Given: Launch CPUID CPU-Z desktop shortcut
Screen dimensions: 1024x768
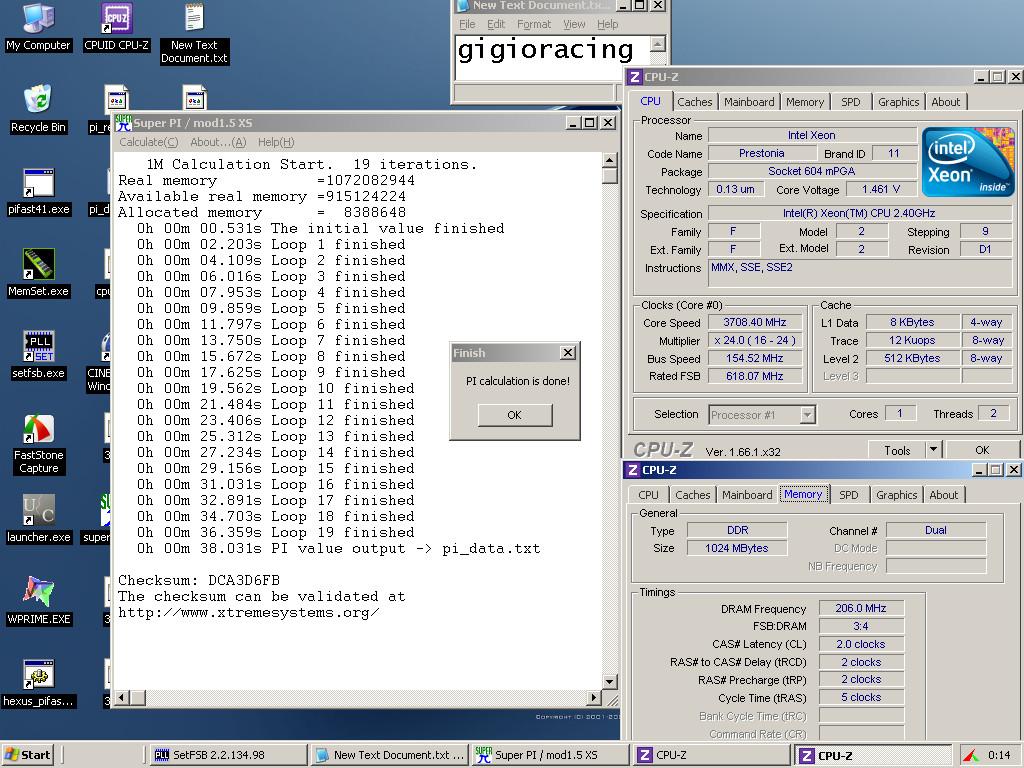Looking at the screenshot, I should point(116,26).
